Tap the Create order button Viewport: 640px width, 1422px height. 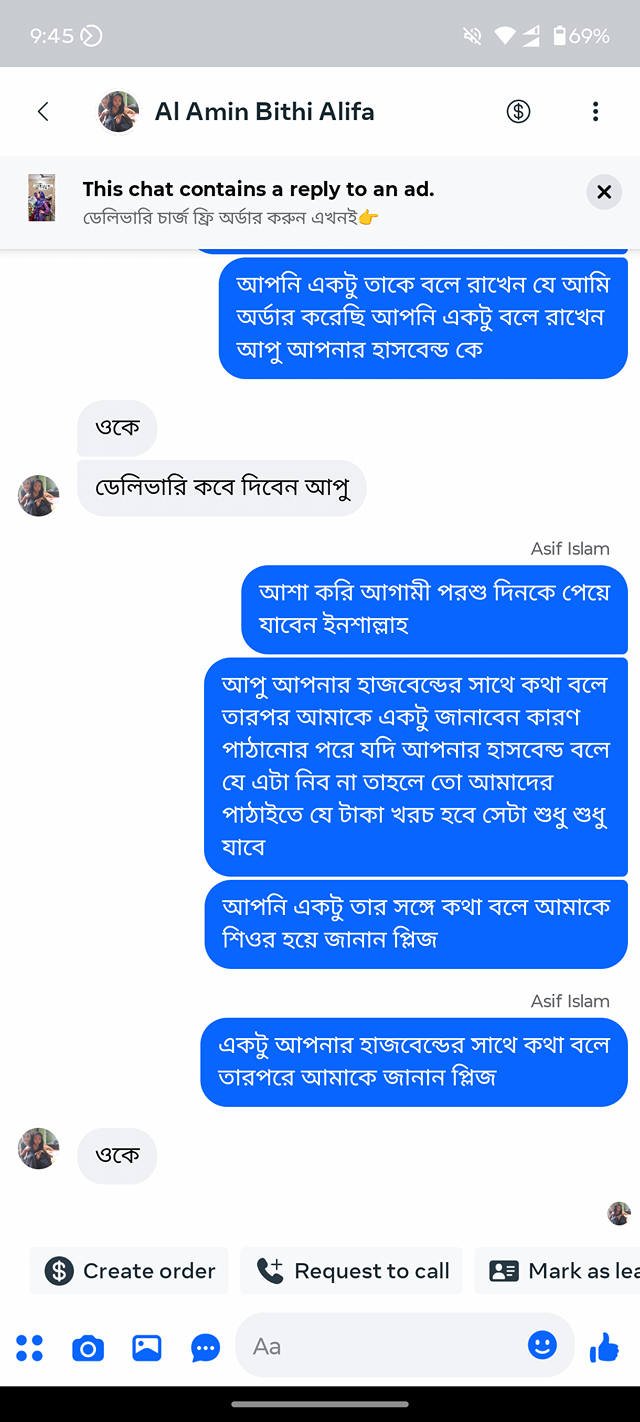point(130,1271)
